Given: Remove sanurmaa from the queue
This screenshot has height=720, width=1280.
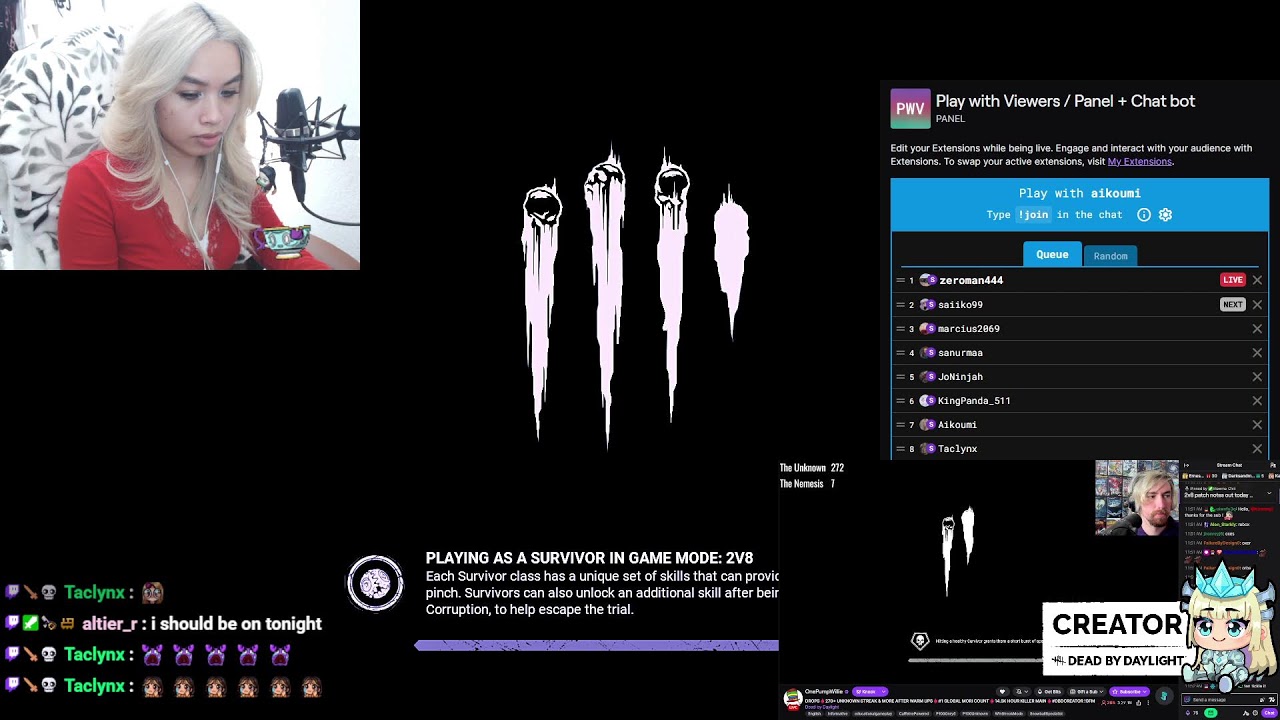Looking at the screenshot, I should (1257, 352).
